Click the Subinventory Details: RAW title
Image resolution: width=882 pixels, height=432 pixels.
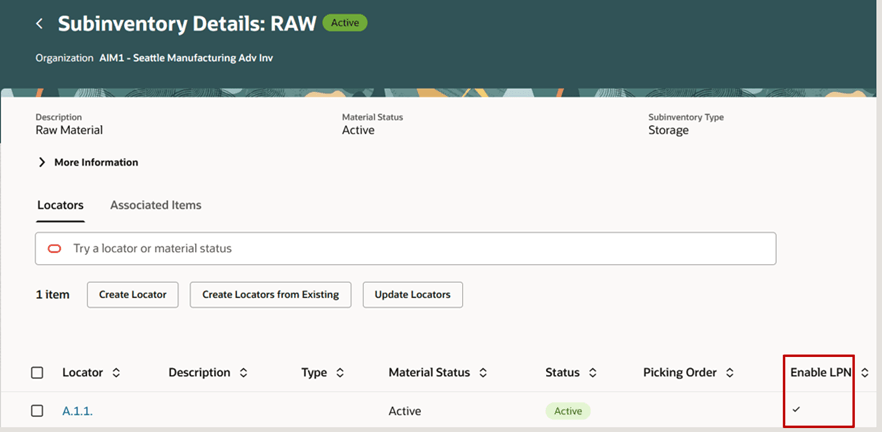tap(187, 24)
